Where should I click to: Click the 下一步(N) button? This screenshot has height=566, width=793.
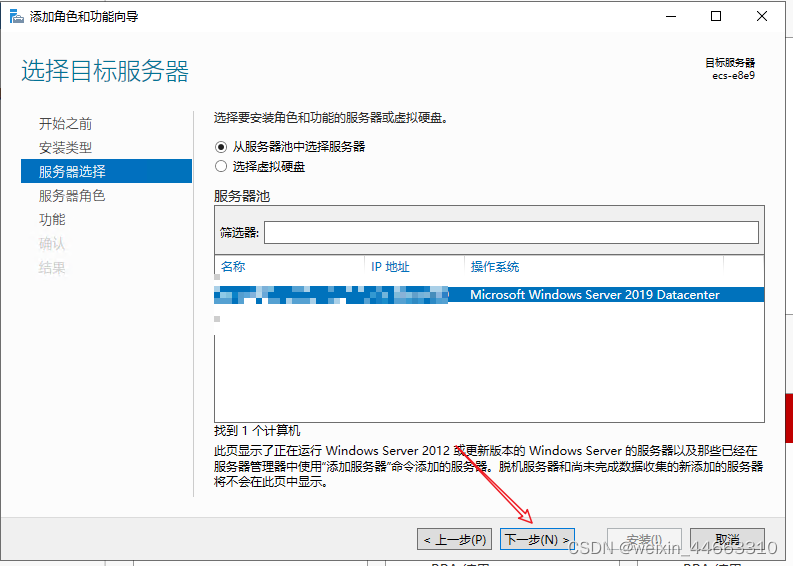click(537, 540)
